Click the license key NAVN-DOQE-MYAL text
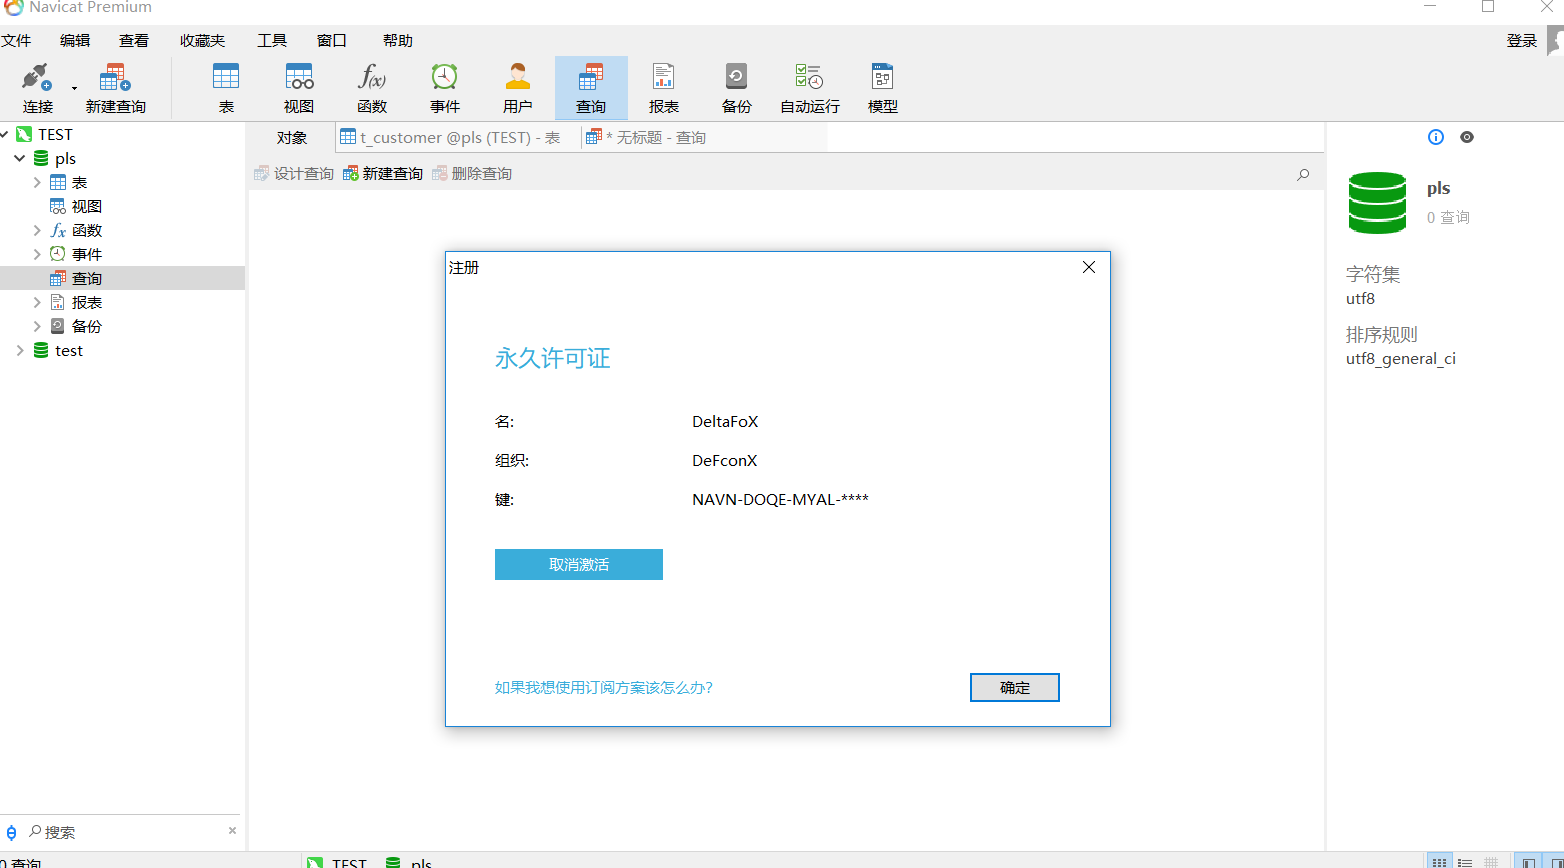The height and width of the screenshot is (868, 1564). point(780,499)
